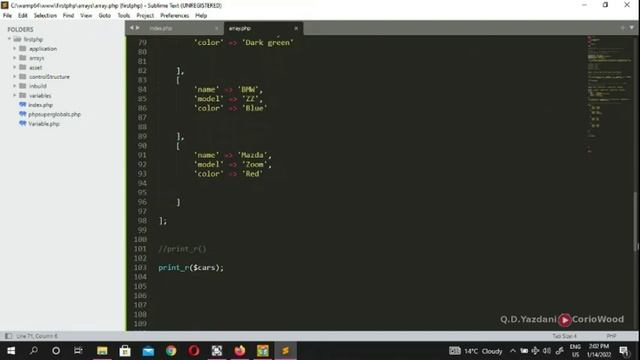
Task: Launch Opera browser from the taskbar
Action: (x=194, y=351)
